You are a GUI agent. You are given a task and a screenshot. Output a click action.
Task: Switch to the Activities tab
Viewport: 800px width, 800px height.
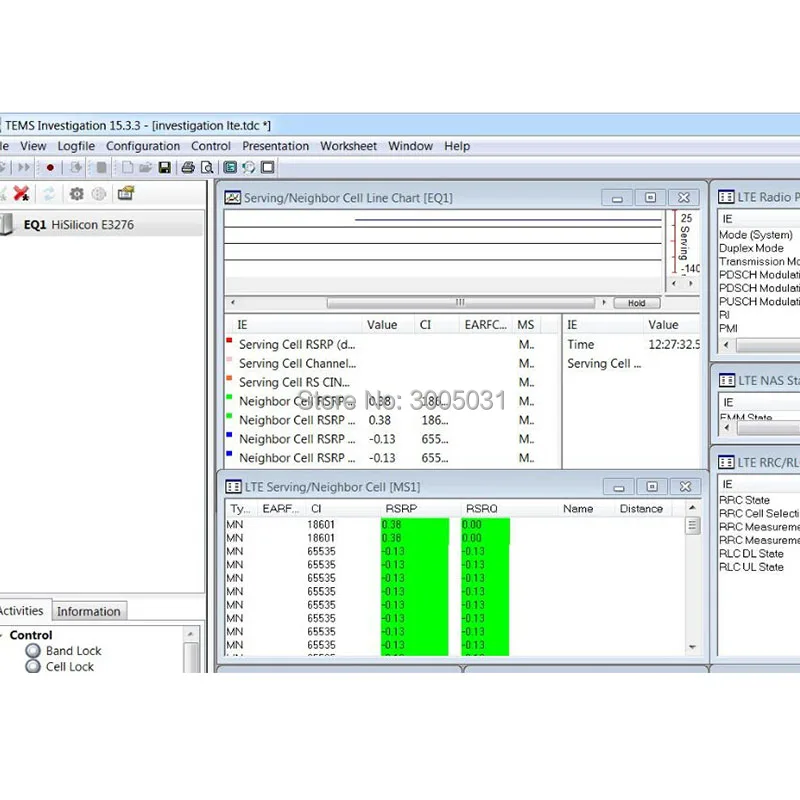tap(22, 610)
